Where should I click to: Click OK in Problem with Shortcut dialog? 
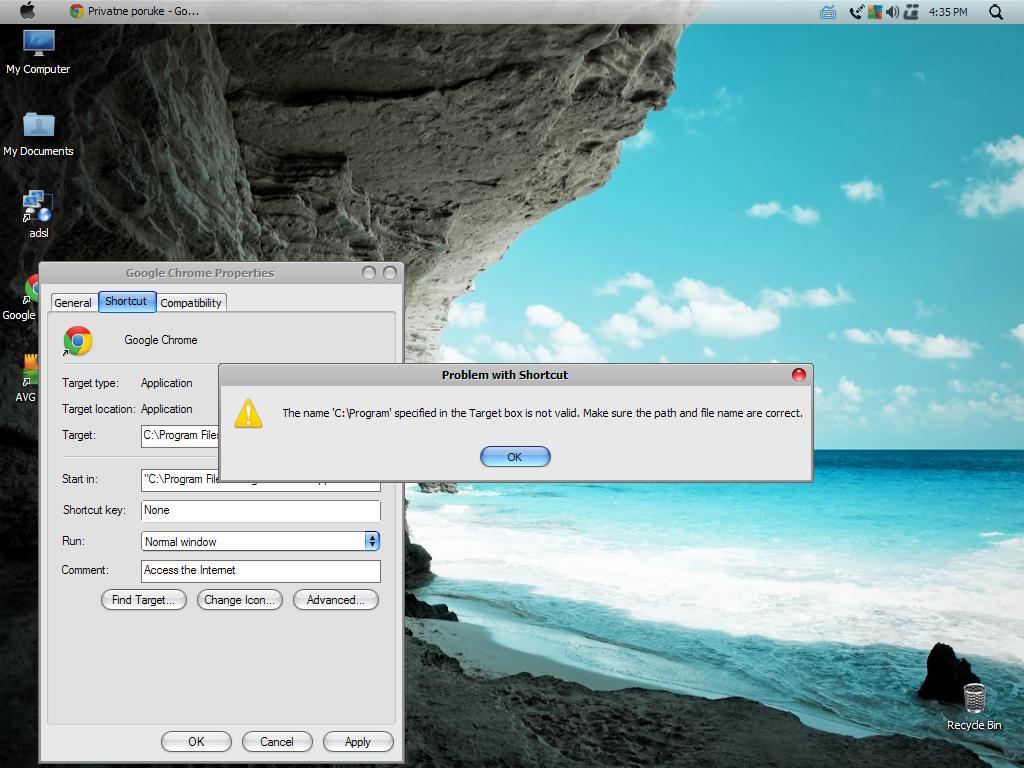(515, 456)
